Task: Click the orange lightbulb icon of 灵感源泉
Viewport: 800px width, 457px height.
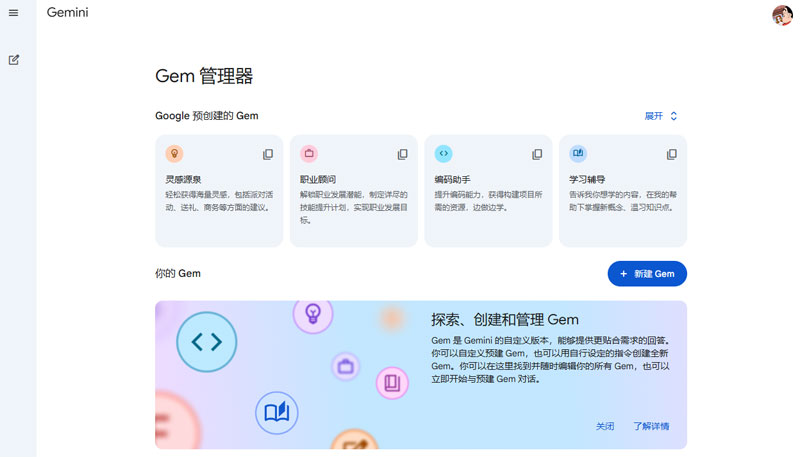Action: [x=174, y=154]
